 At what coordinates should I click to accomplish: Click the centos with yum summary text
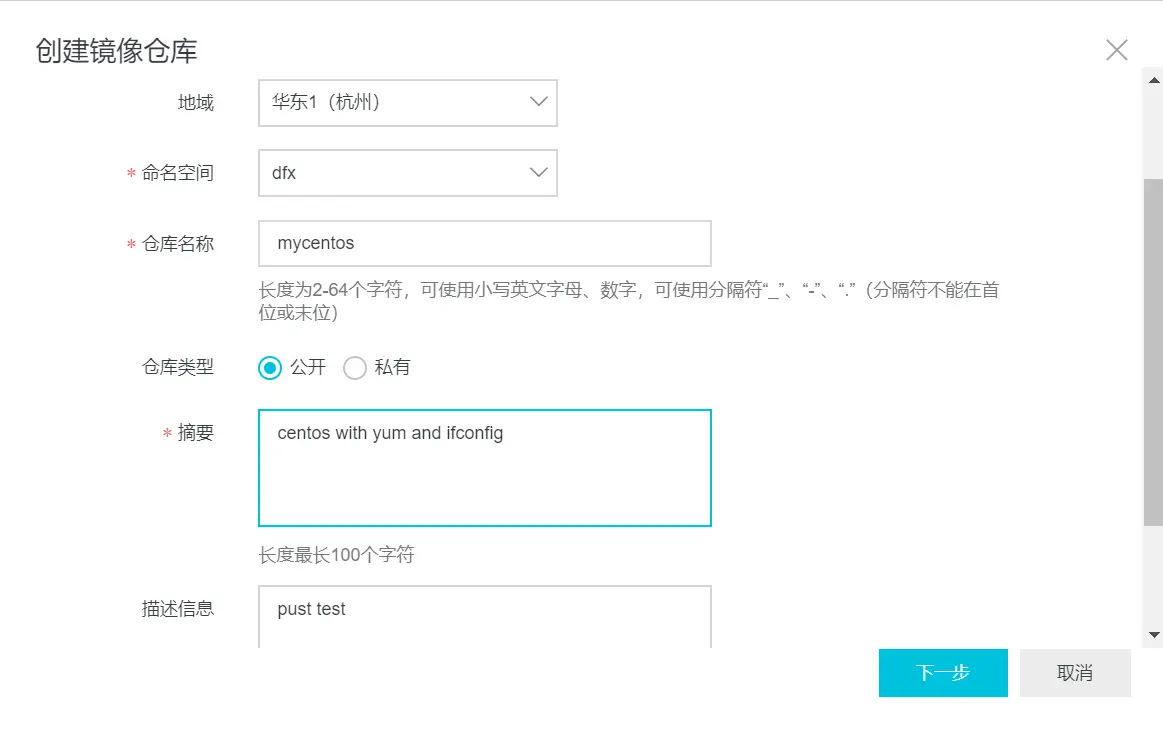(x=390, y=433)
